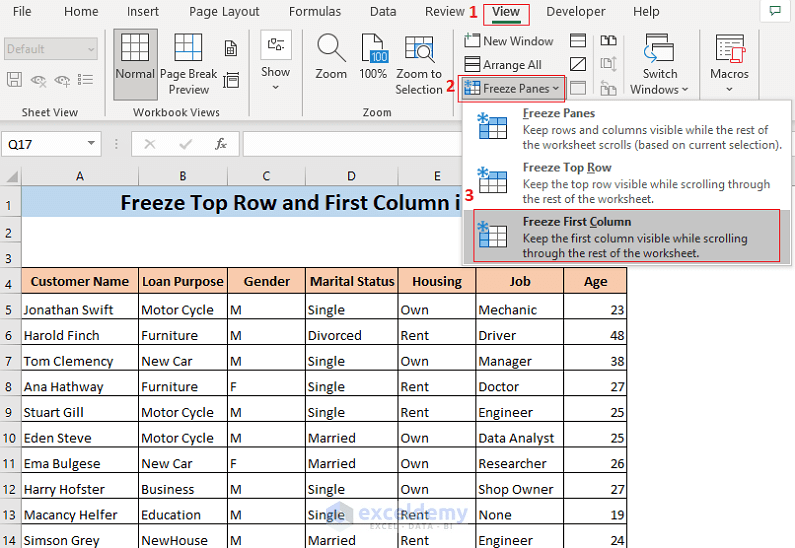The width and height of the screenshot is (795, 548).
Task: Click the formula bar Enter checkmark
Action: pyautogui.click(x=186, y=144)
